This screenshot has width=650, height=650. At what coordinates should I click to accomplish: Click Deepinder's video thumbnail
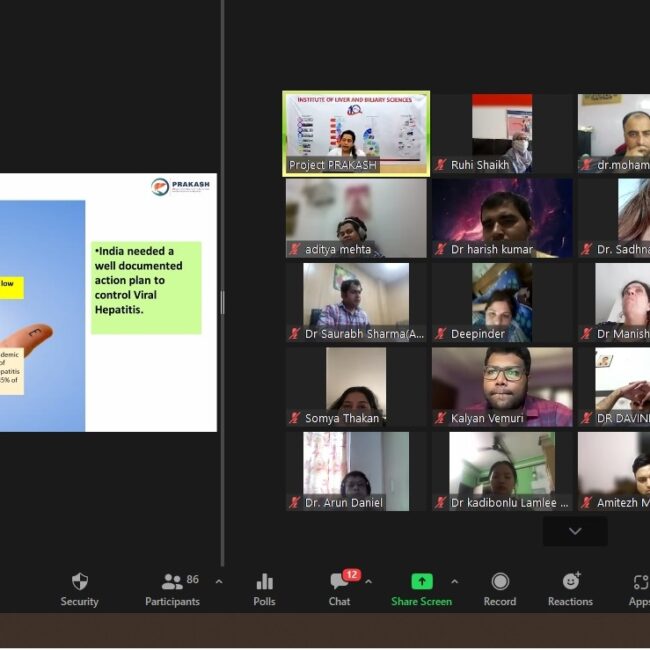(502, 300)
